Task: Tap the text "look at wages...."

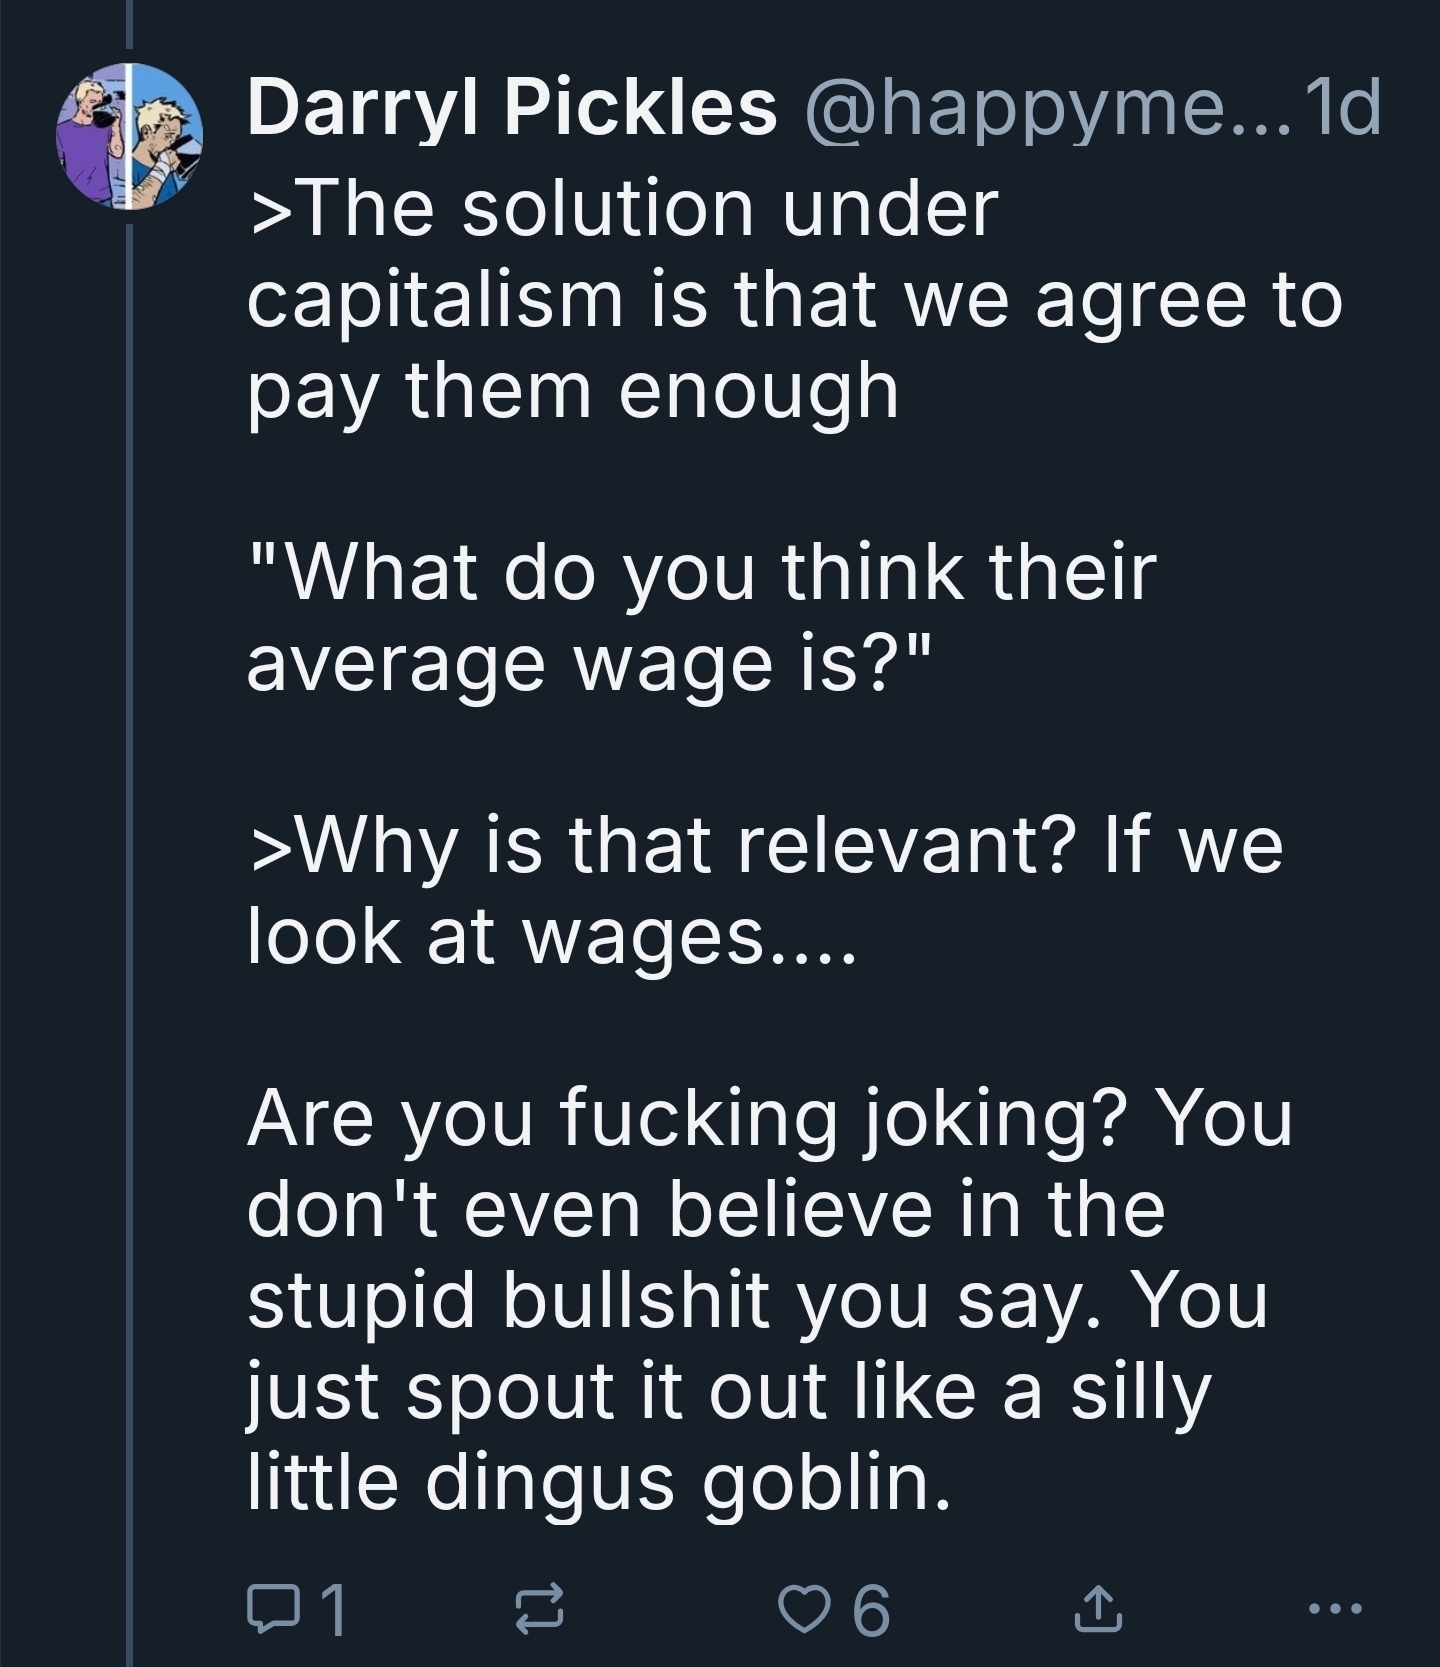Action: pos(551,937)
